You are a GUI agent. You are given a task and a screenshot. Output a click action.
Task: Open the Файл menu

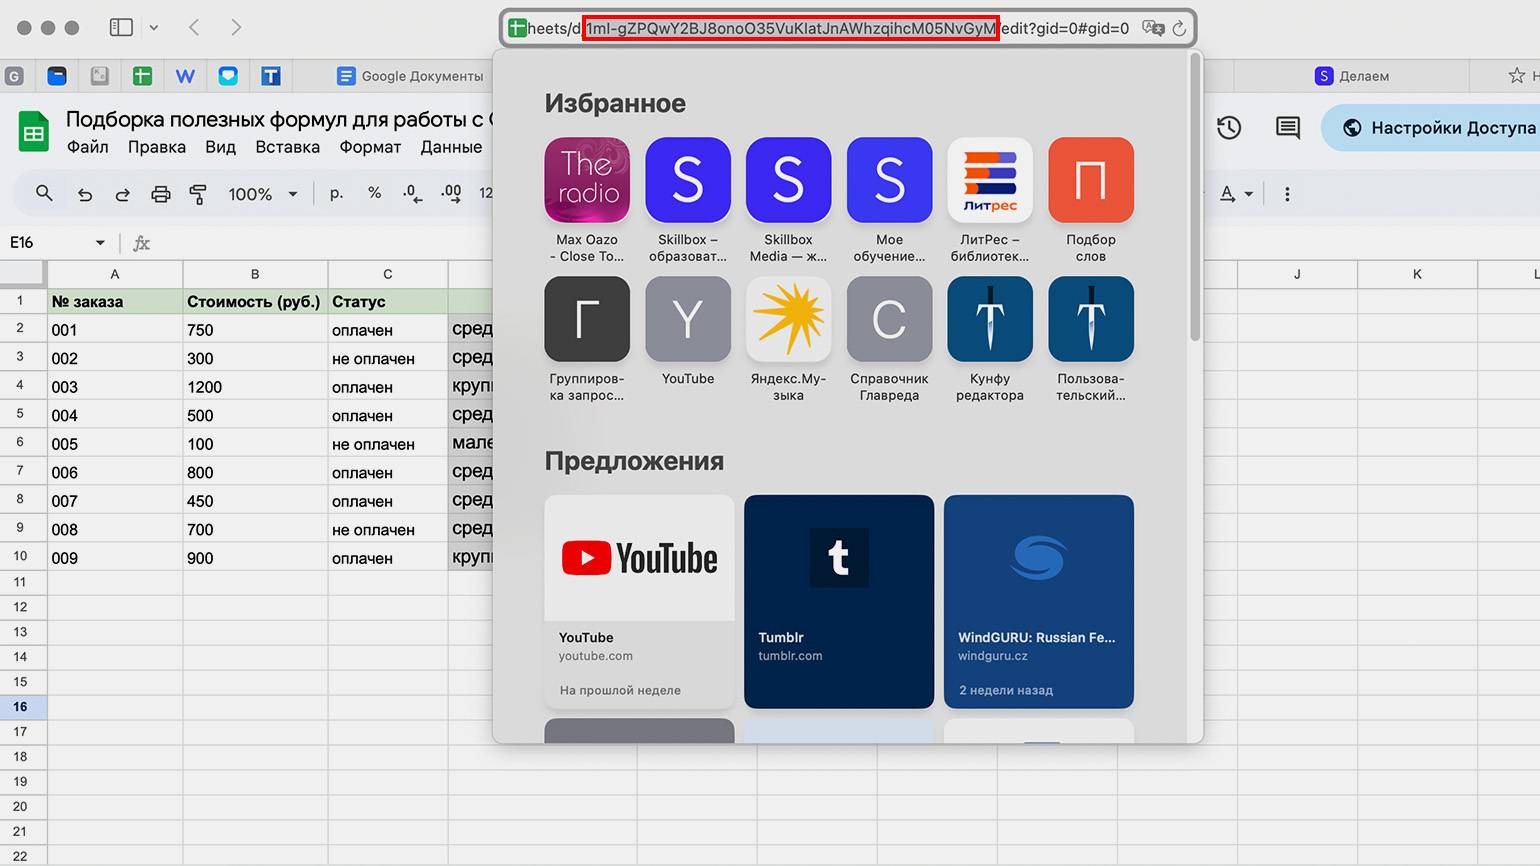88,147
